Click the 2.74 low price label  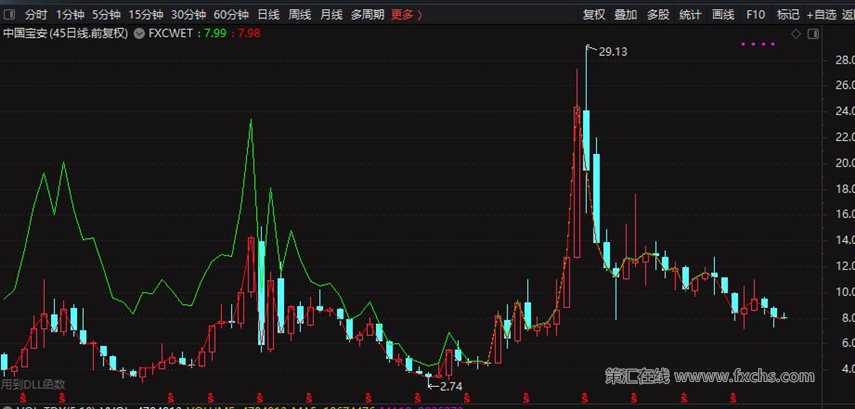[x=451, y=386]
